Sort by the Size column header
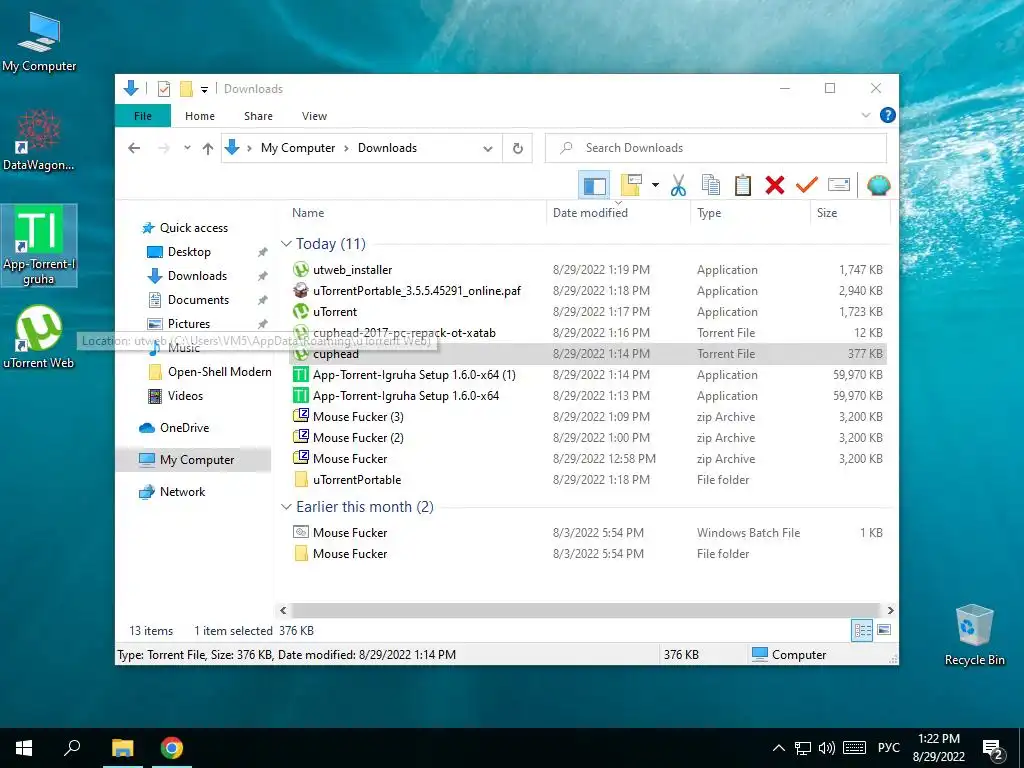The height and width of the screenshot is (768, 1024). (850, 213)
